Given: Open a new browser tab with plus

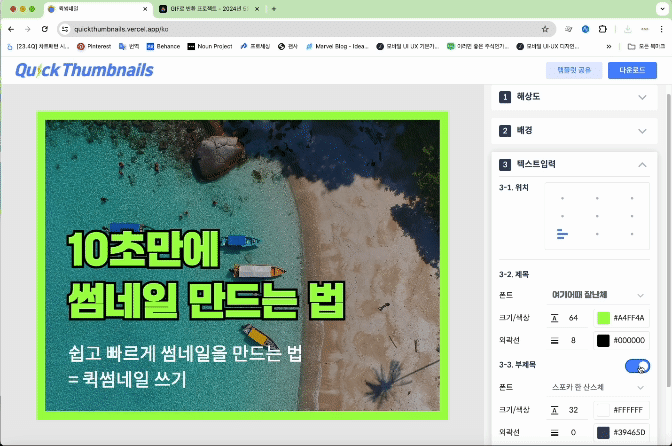Looking at the screenshot, I should 273,9.
